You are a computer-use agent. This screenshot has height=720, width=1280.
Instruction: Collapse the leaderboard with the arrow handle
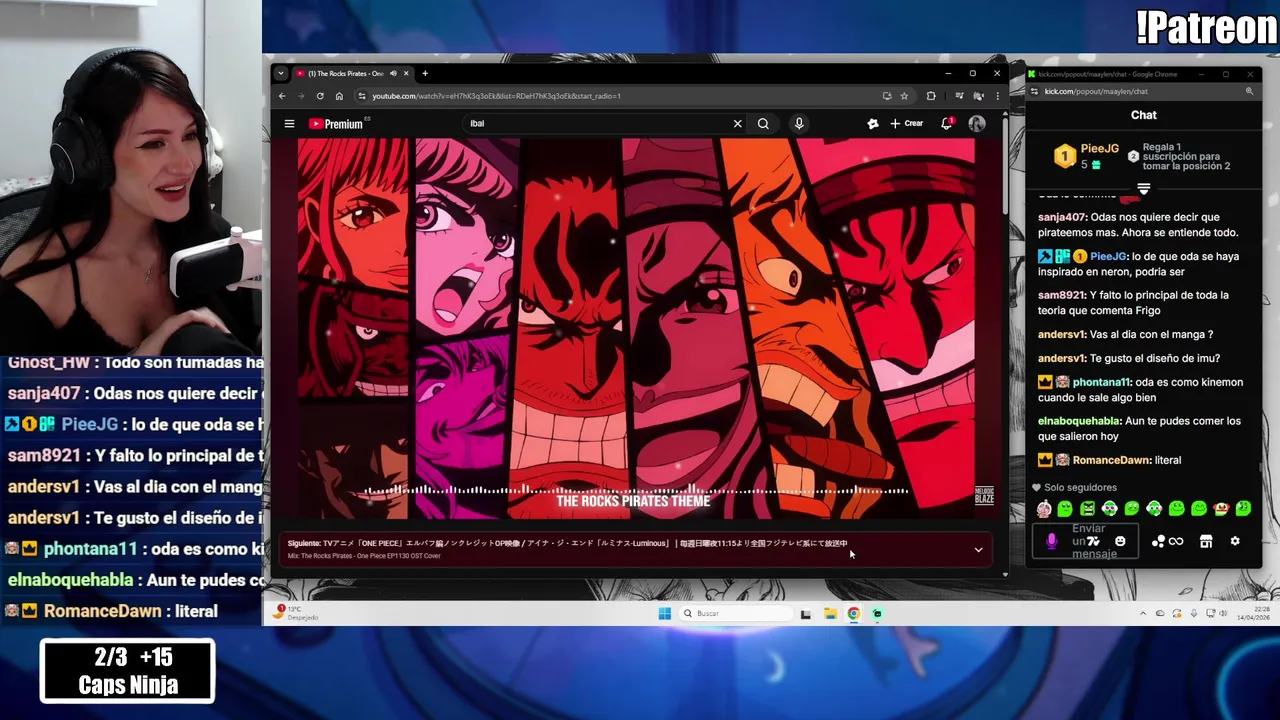click(x=1143, y=188)
